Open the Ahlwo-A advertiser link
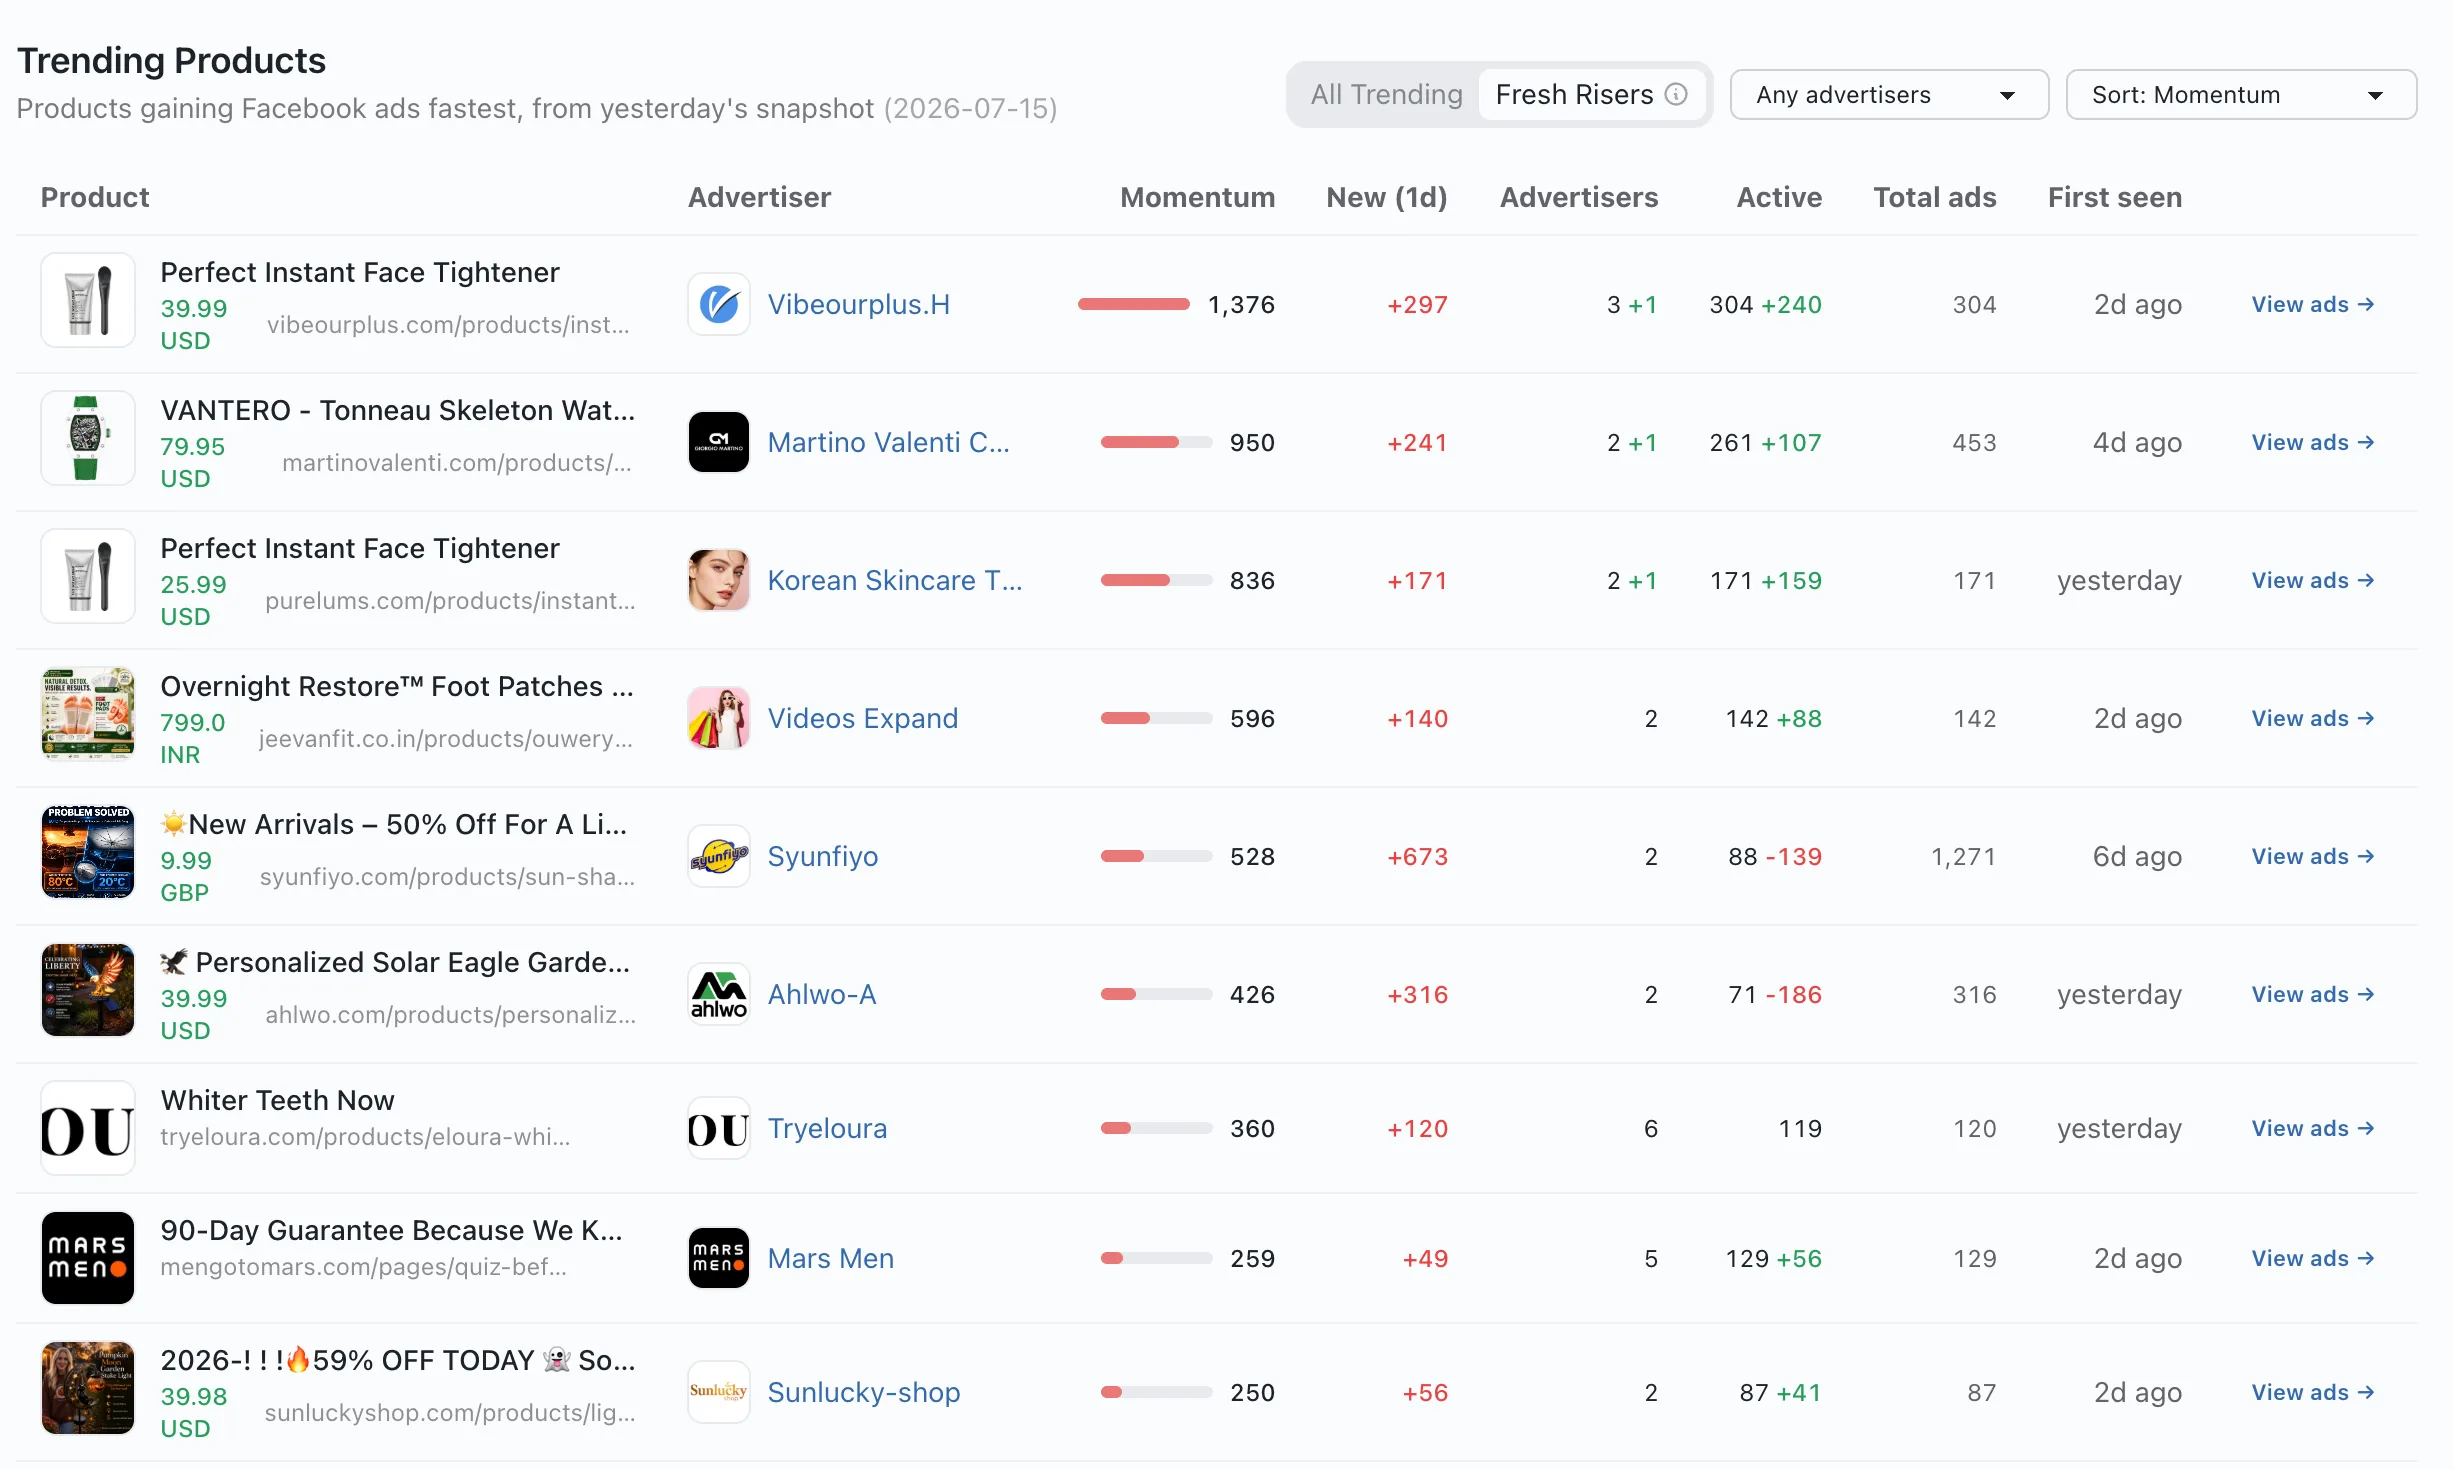The height and width of the screenshot is (1470, 2454). (822, 994)
